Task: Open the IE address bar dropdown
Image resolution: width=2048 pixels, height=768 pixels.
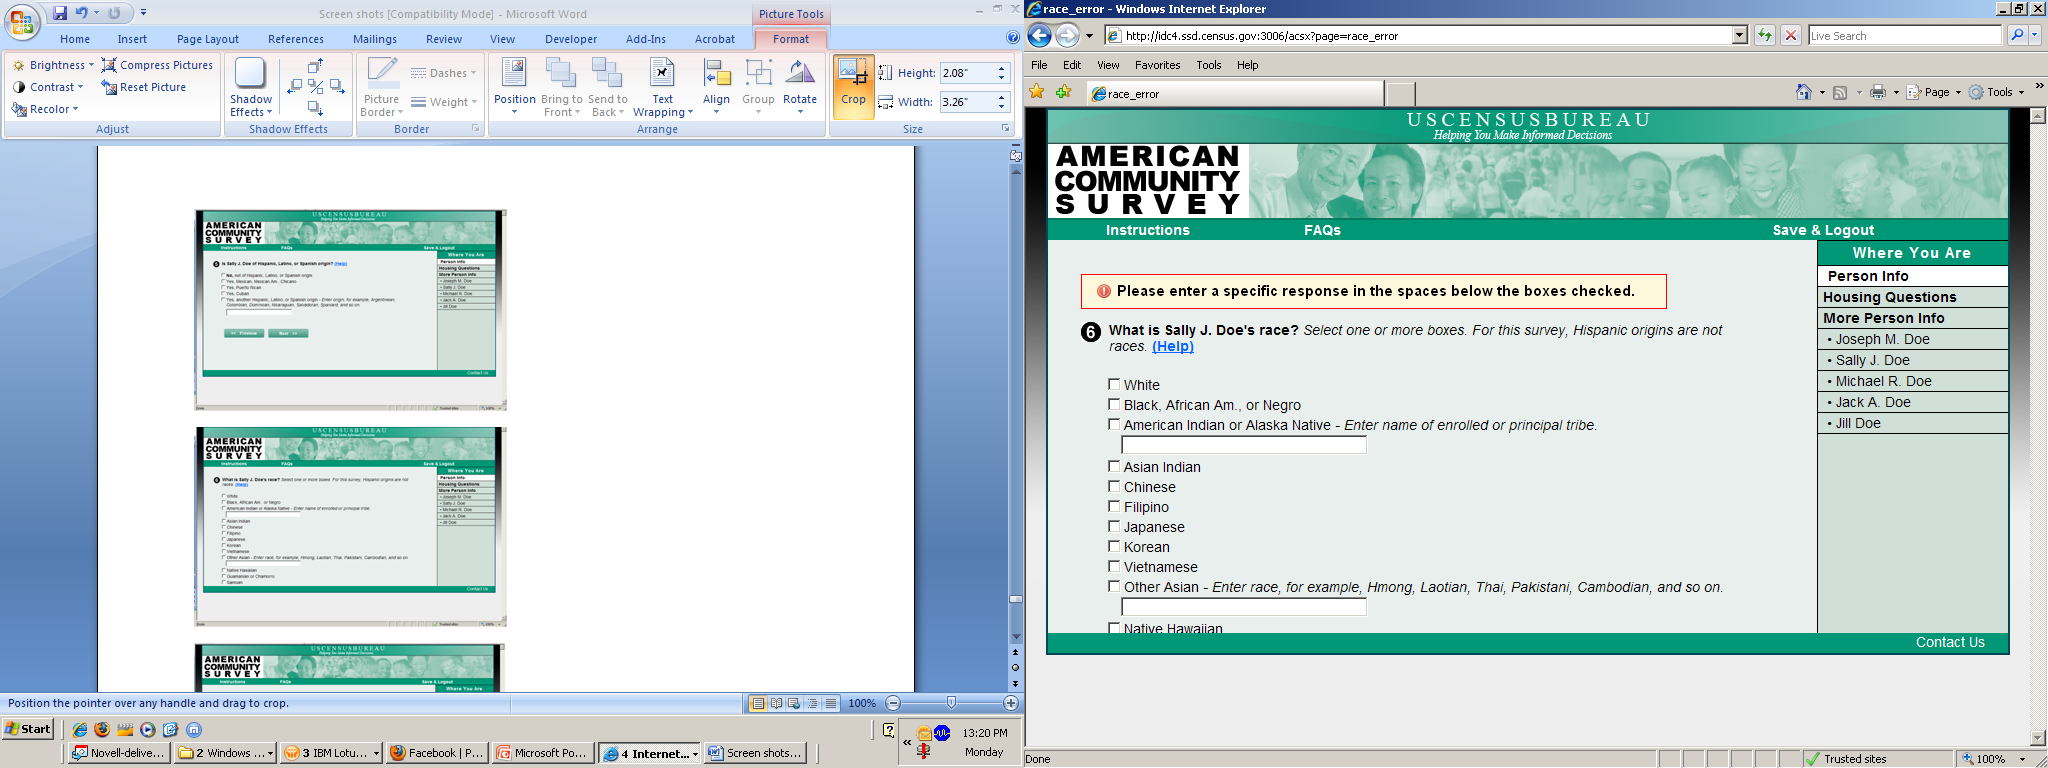Action: pyautogui.click(x=1740, y=36)
